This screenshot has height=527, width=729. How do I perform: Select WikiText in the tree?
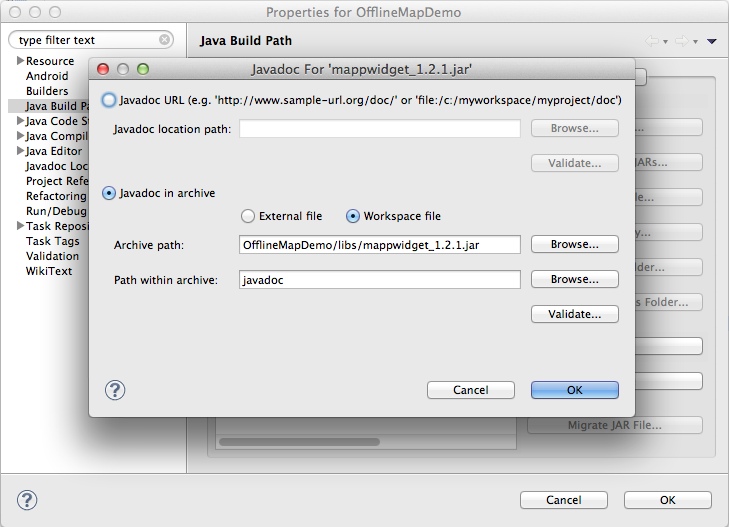coord(49,270)
